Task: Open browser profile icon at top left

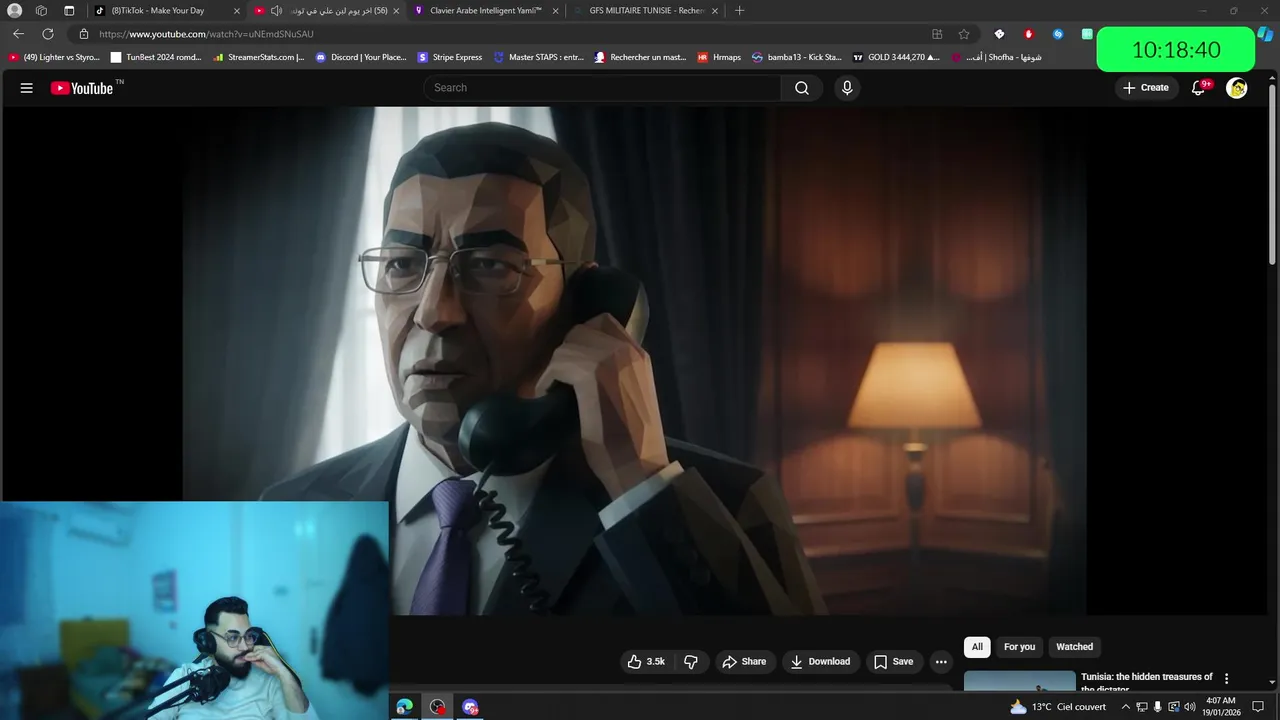Action: [x=14, y=11]
